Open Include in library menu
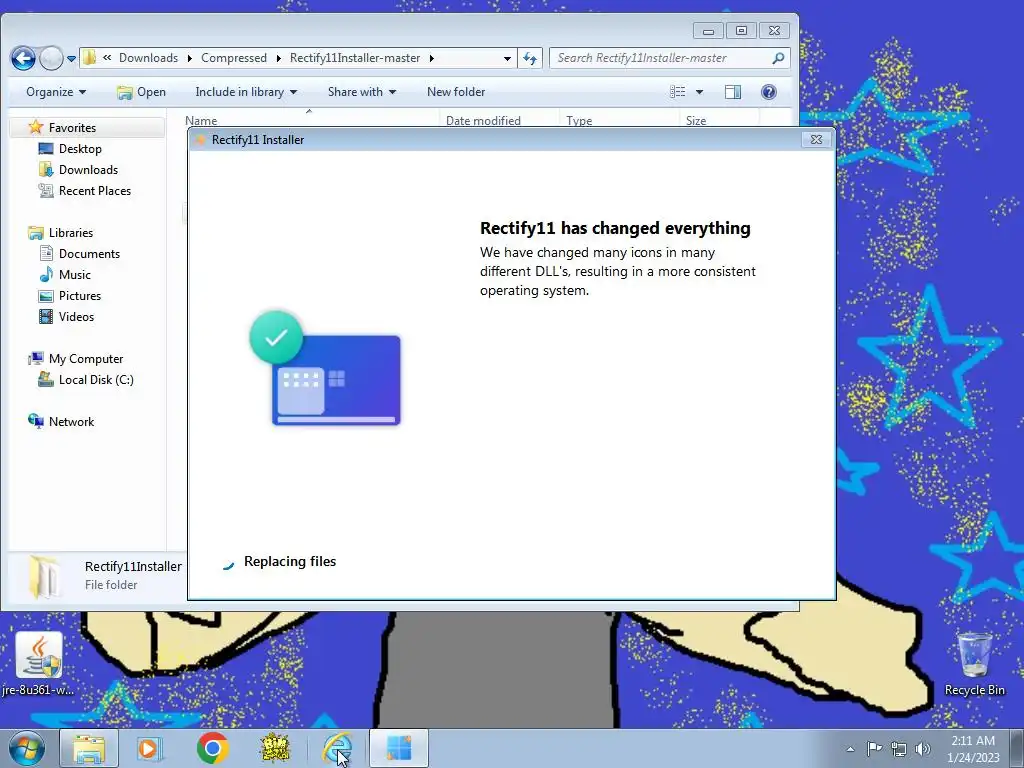This screenshot has width=1024, height=768. 246,92
